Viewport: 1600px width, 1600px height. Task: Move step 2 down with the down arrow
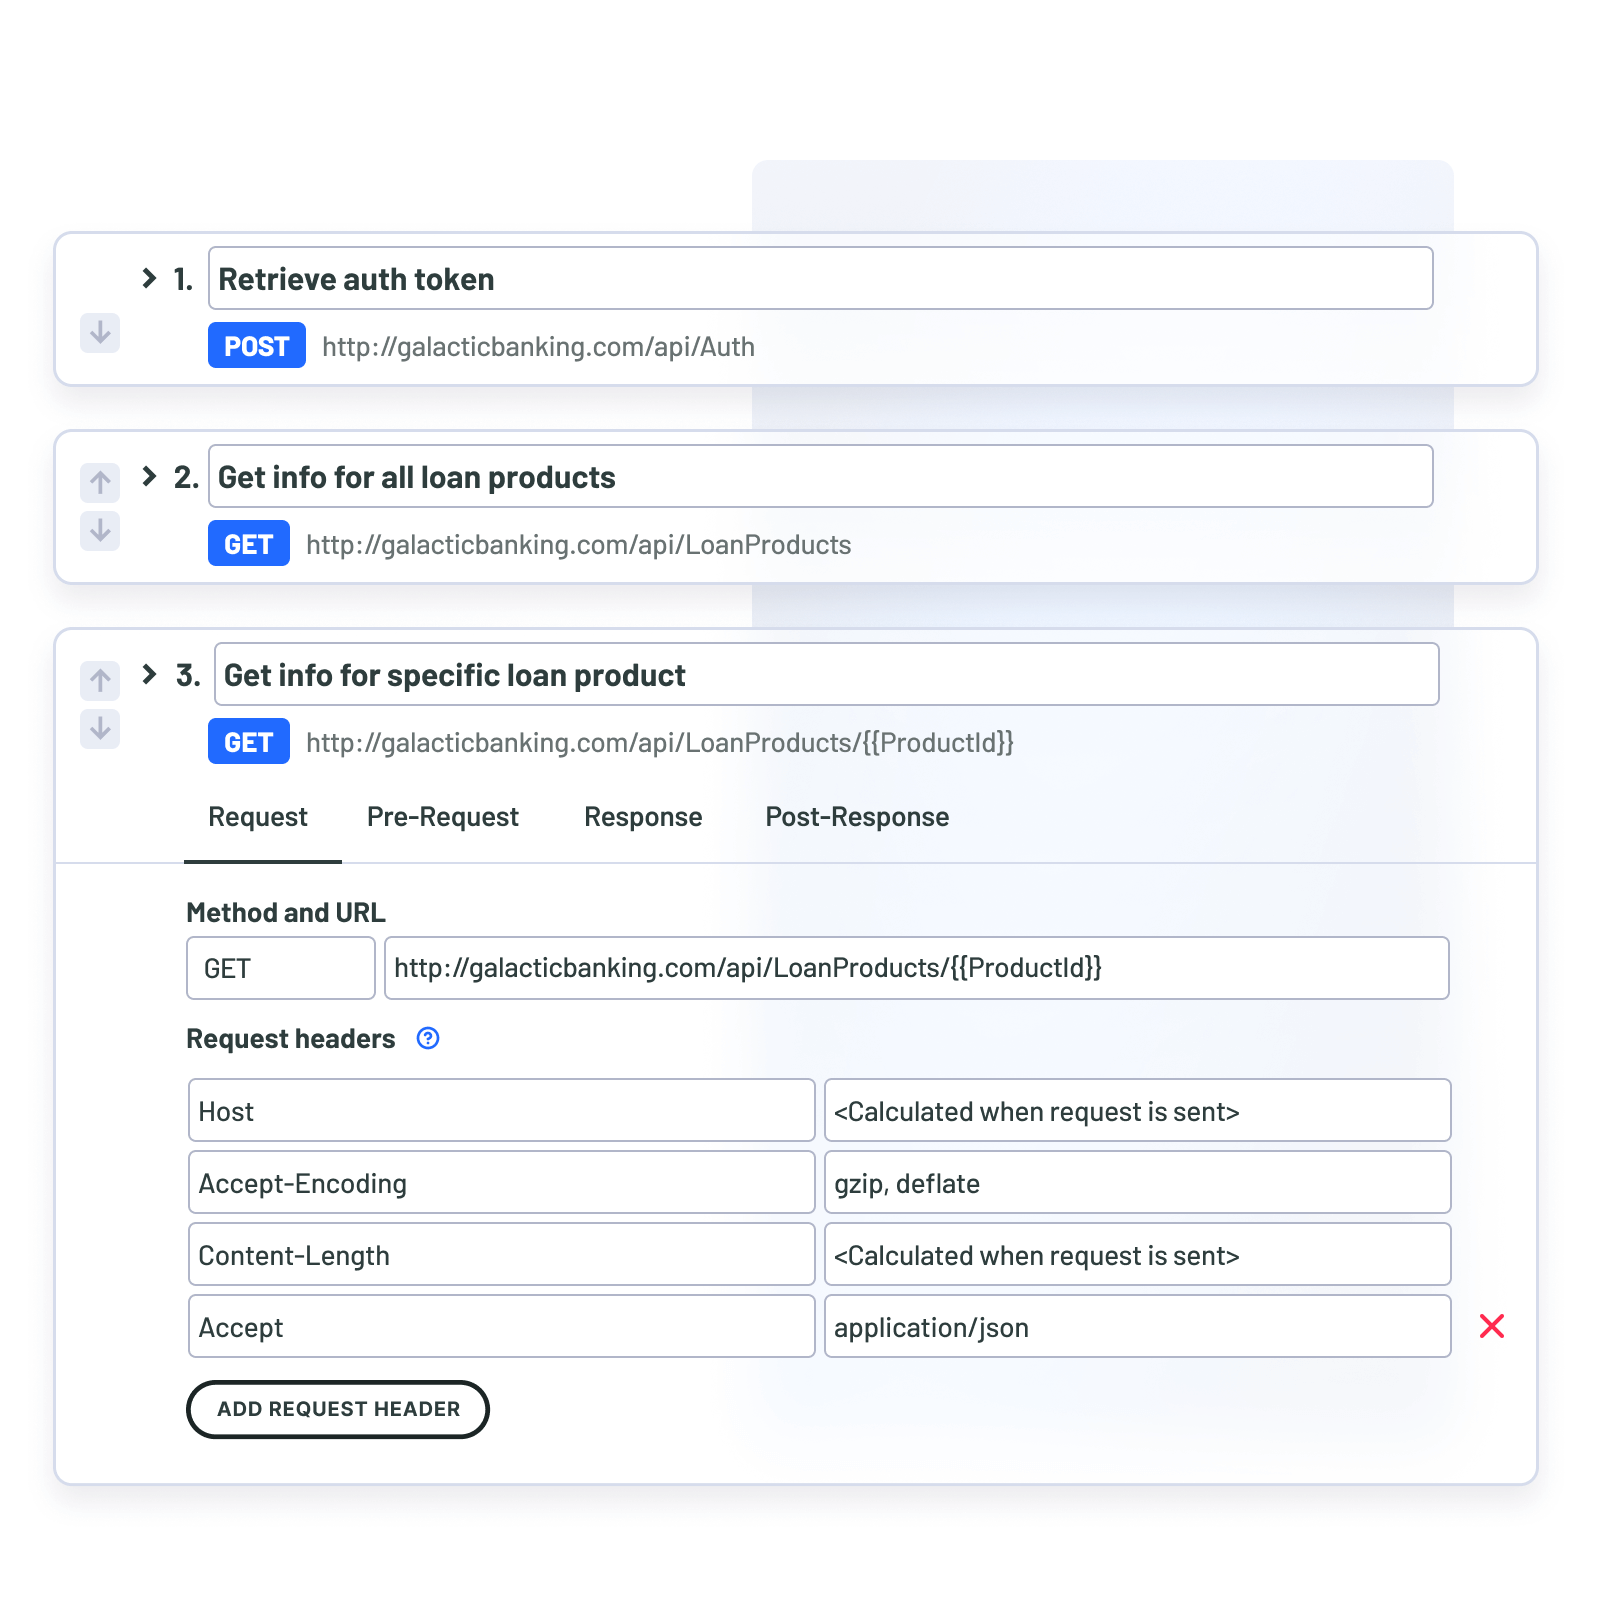coord(99,531)
